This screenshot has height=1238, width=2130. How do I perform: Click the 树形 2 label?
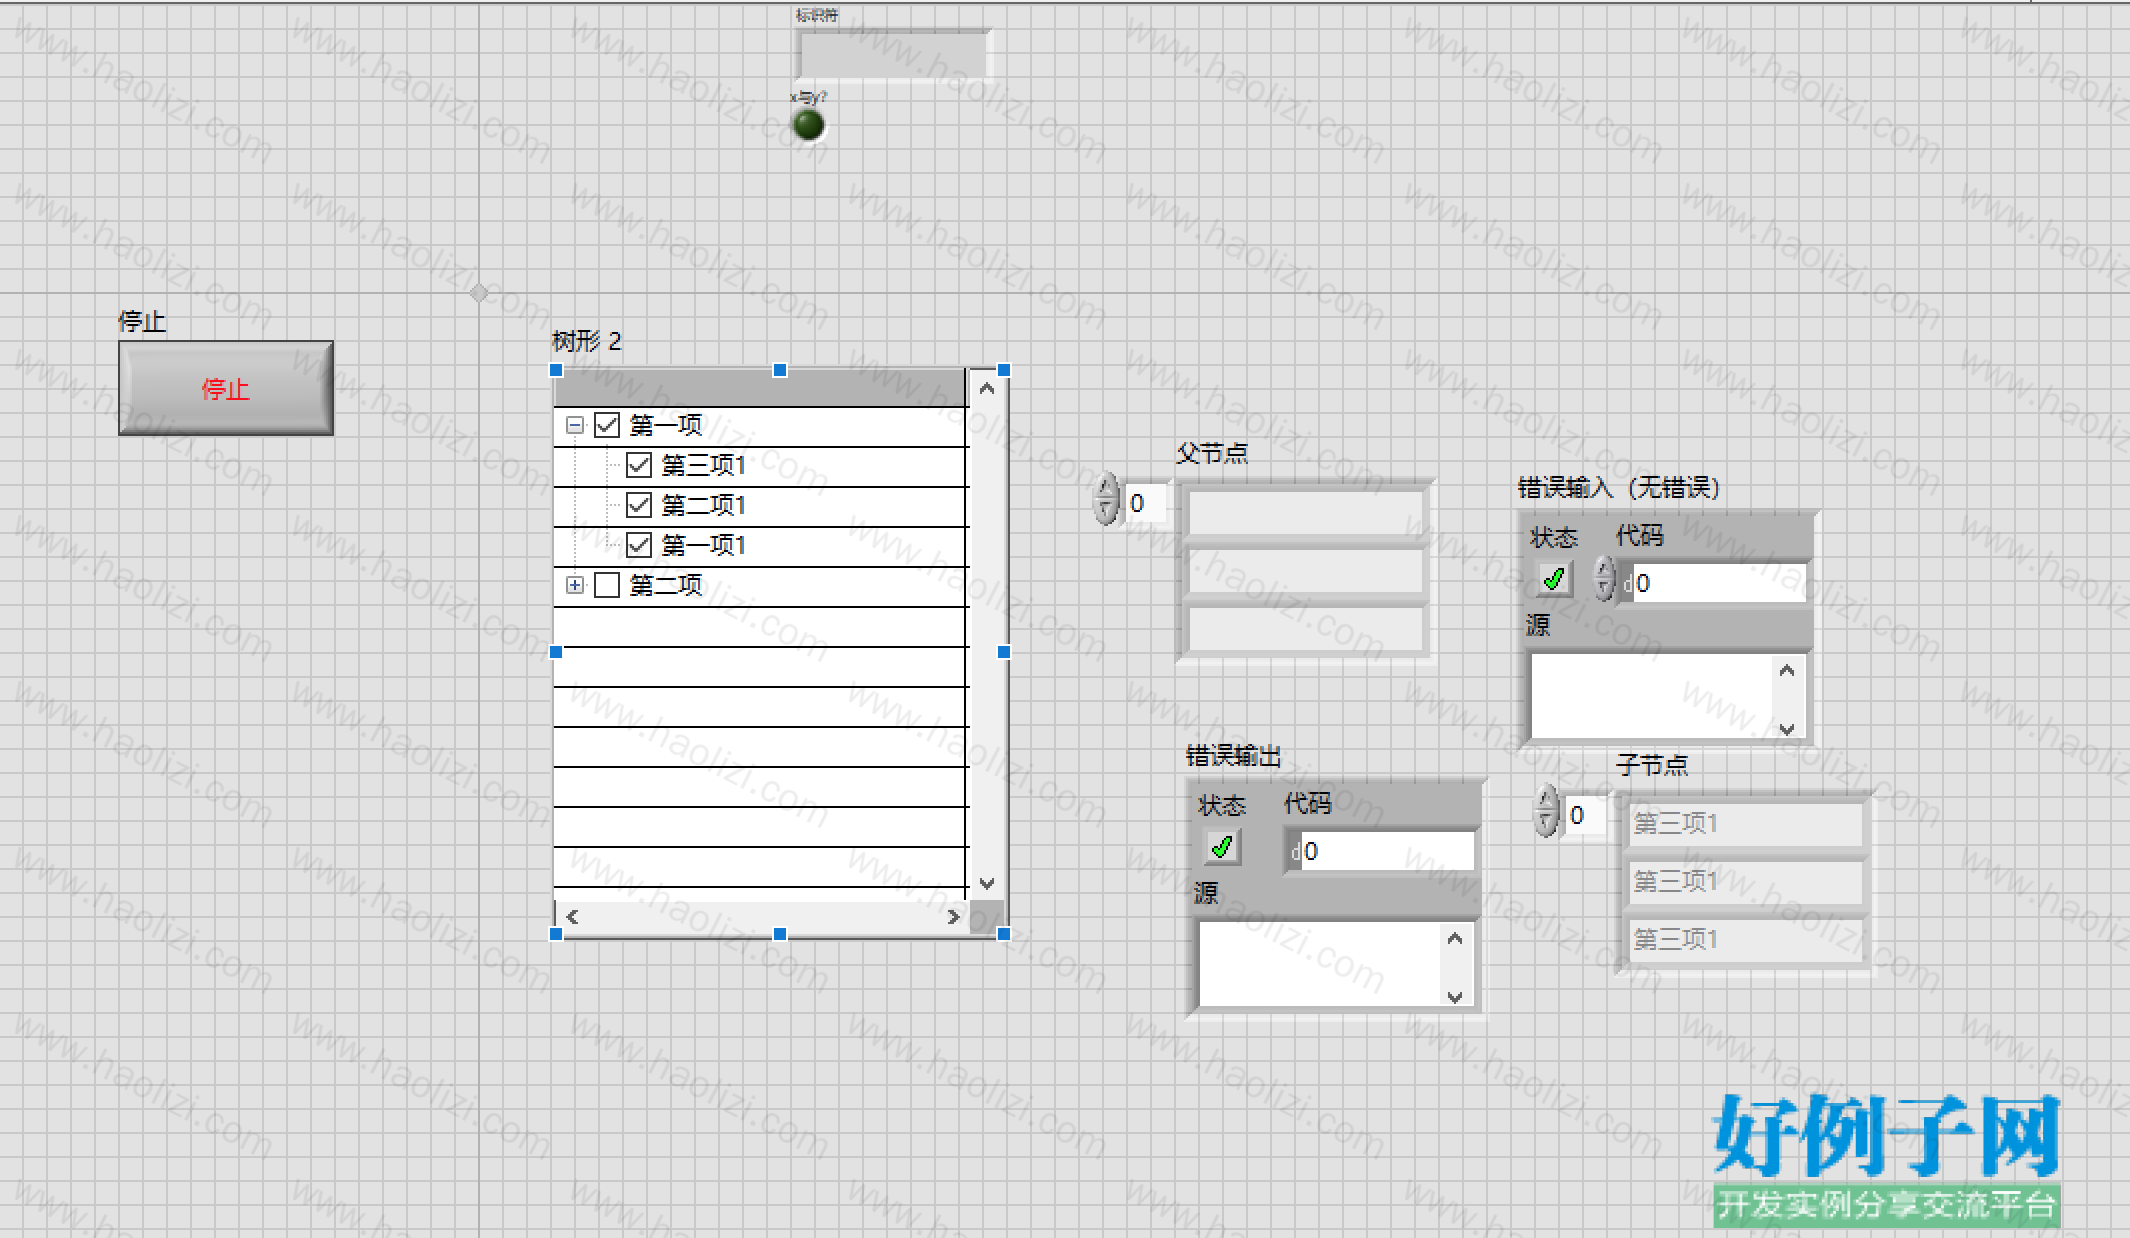coord(587,341)
